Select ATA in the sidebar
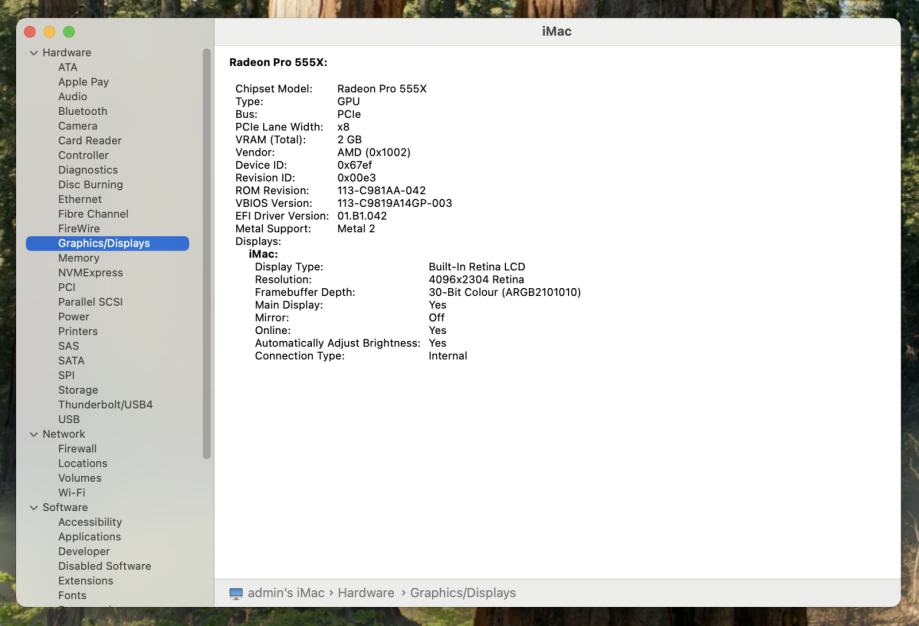Viewport: 919px width, 626px height. coord(67,67)
